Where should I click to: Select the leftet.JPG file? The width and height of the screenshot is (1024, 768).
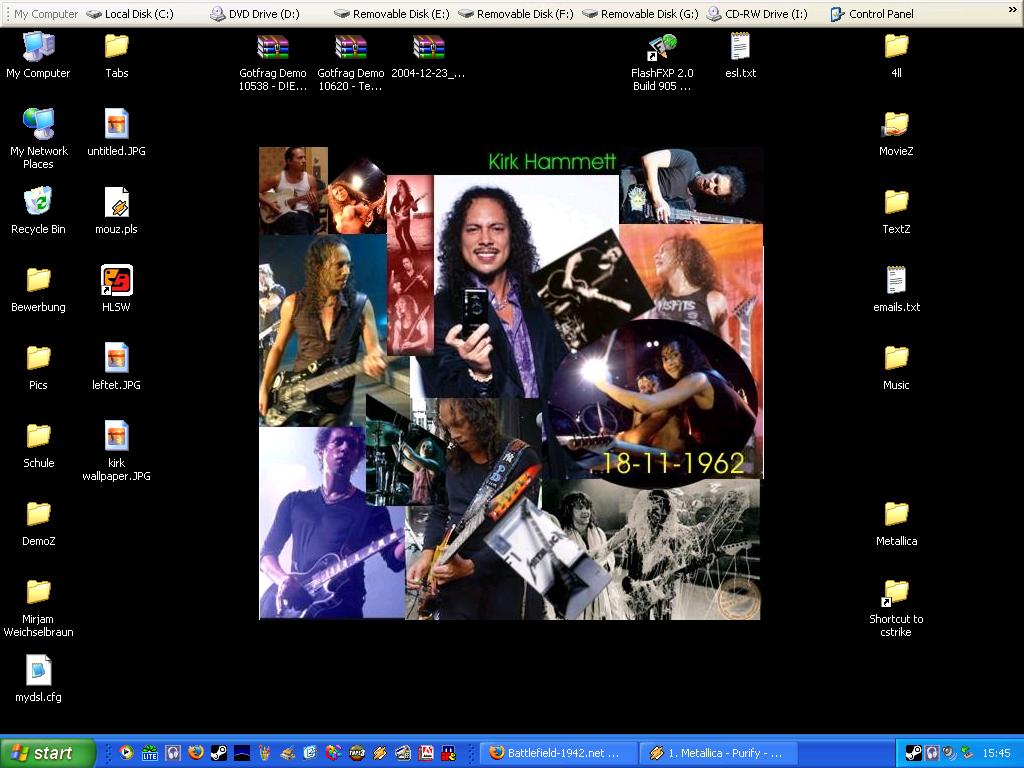116,366
